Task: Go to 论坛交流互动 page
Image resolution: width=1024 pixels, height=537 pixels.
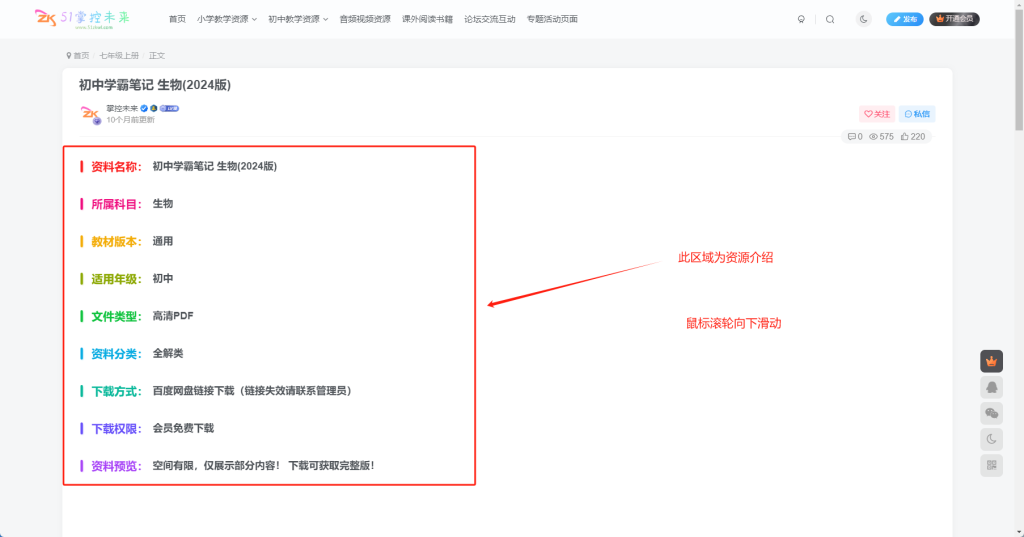Action: tap(490, 19)
